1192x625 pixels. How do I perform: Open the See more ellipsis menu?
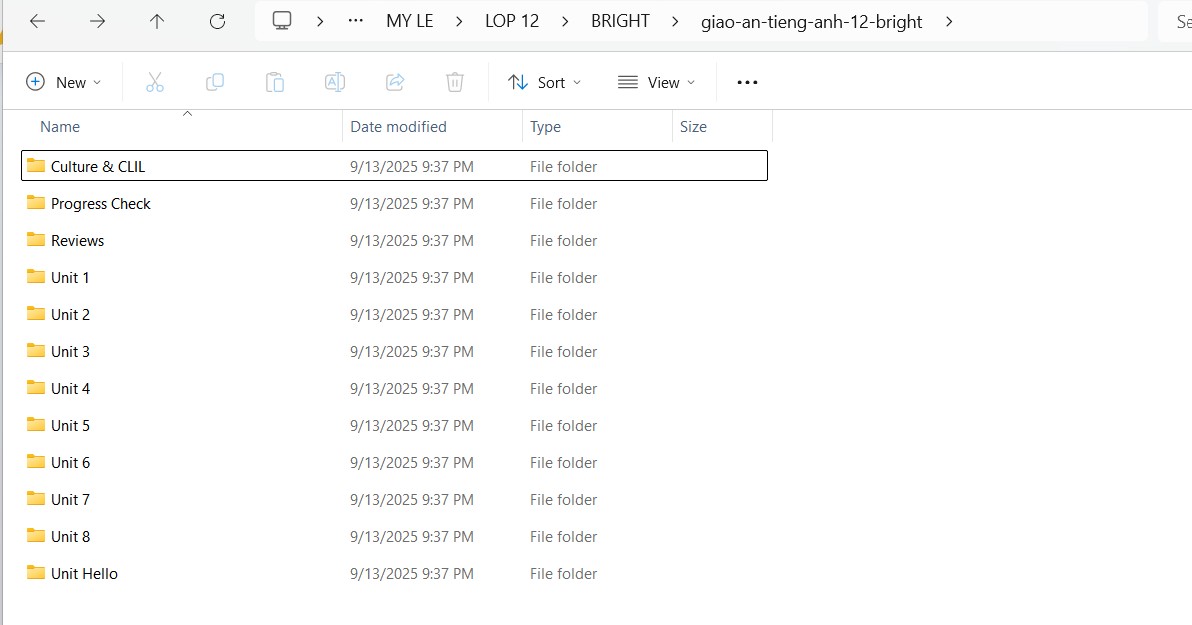(747, 83)
